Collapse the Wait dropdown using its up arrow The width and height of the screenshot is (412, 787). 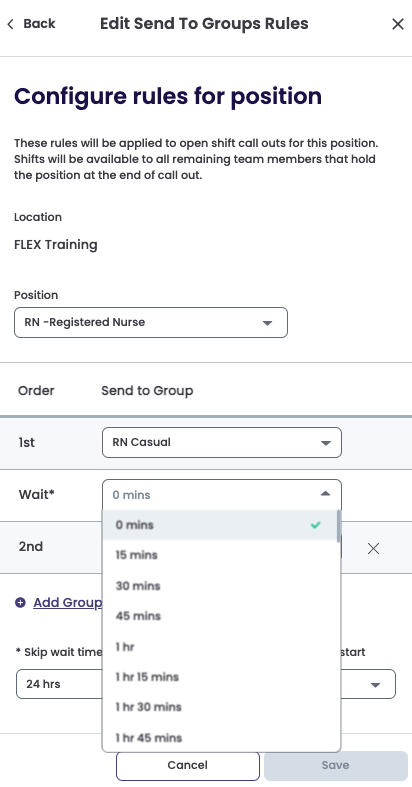[325, 494]
